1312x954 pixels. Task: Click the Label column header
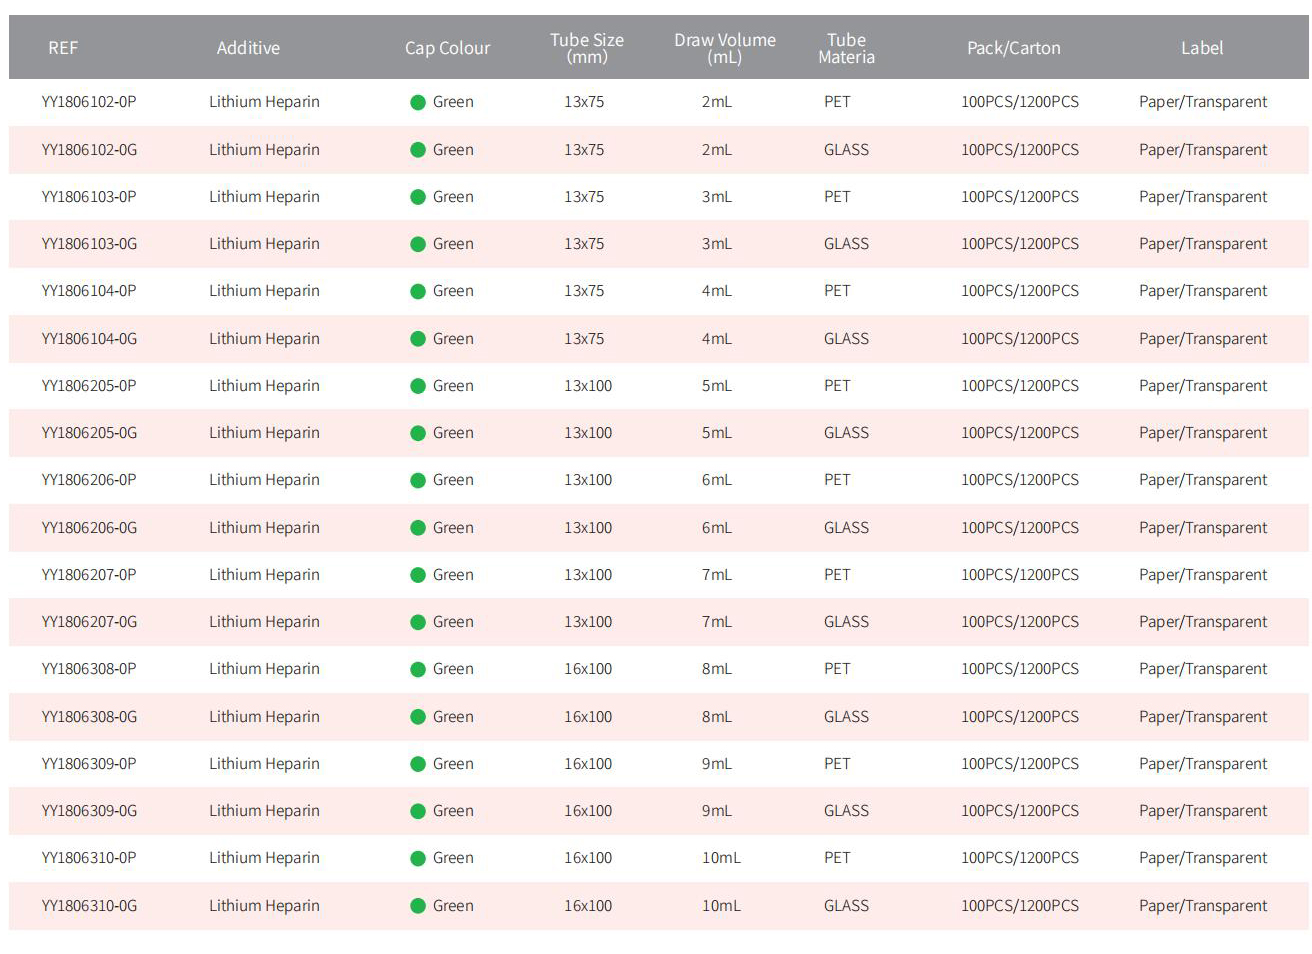click(x=1202, y=48)
